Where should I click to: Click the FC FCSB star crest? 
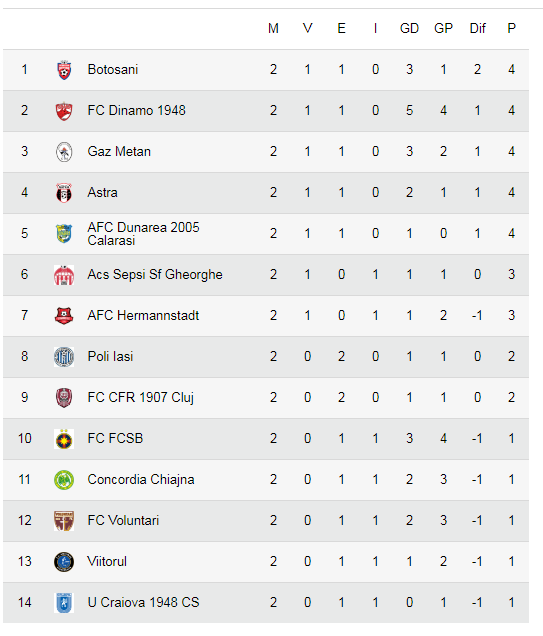(x=64, y=438)
